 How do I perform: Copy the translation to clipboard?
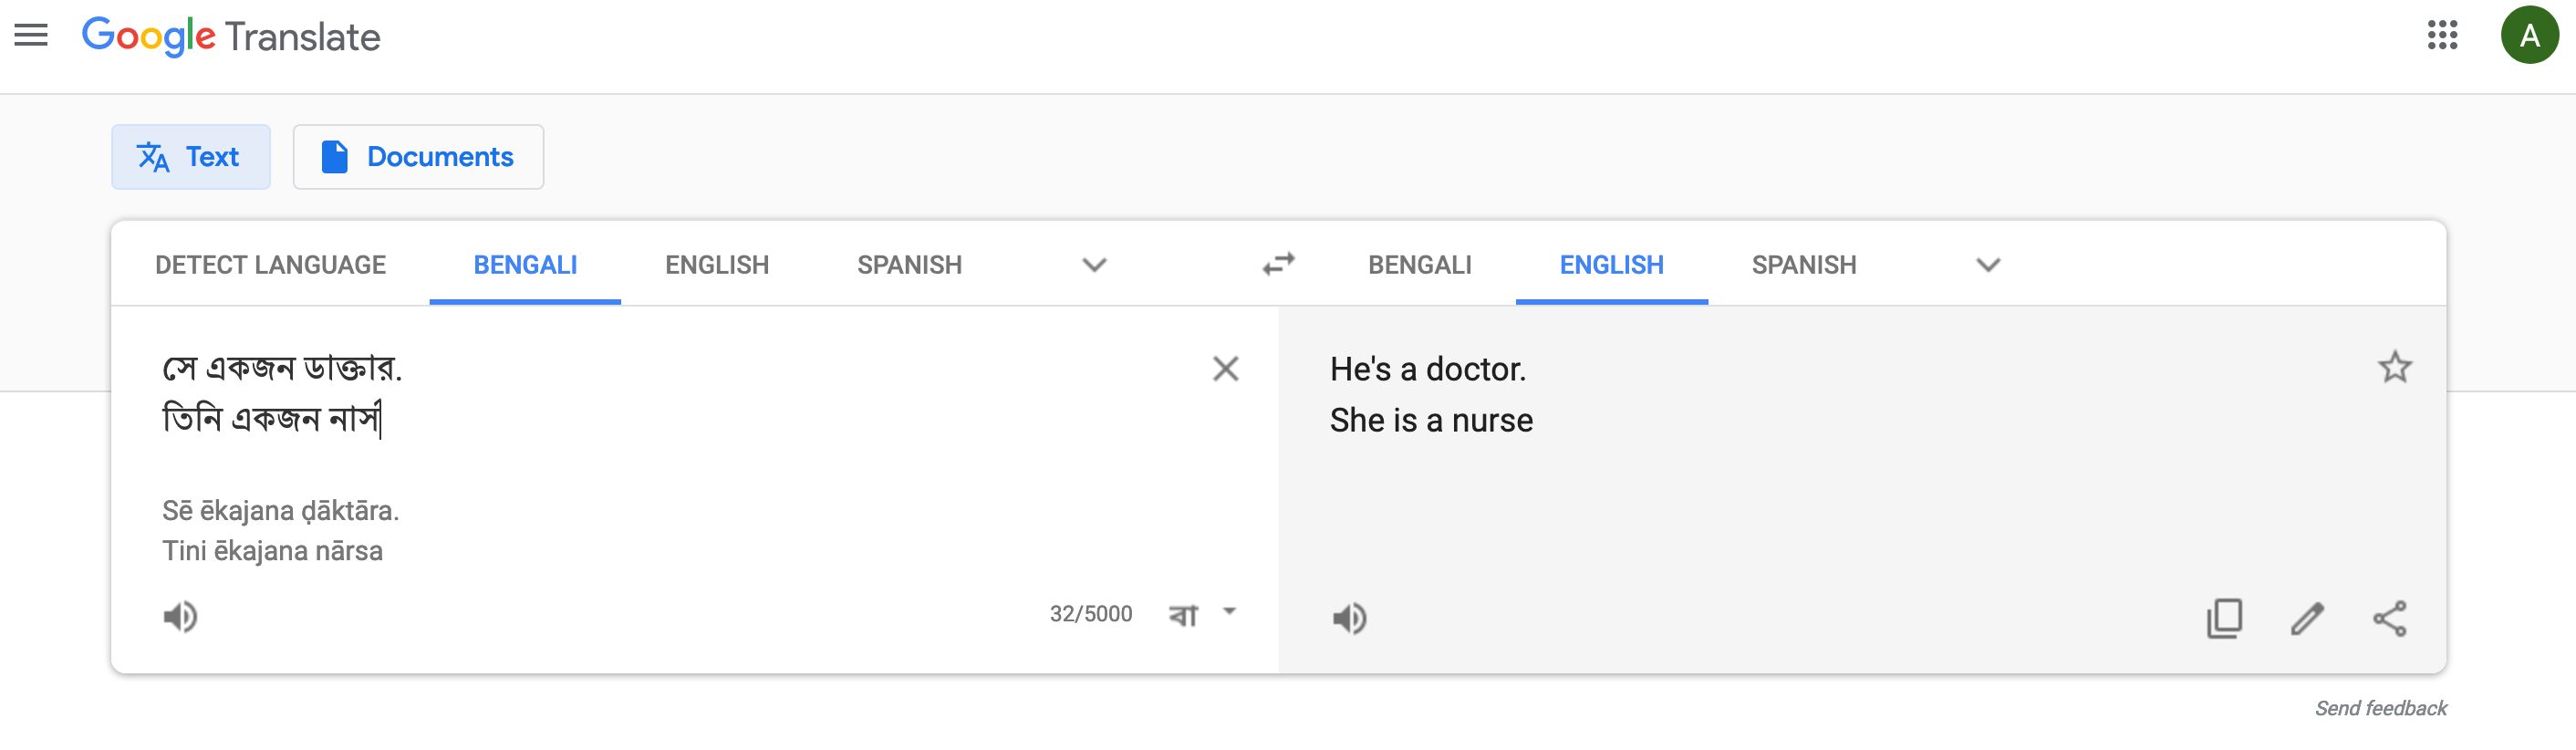point(2224,618)
